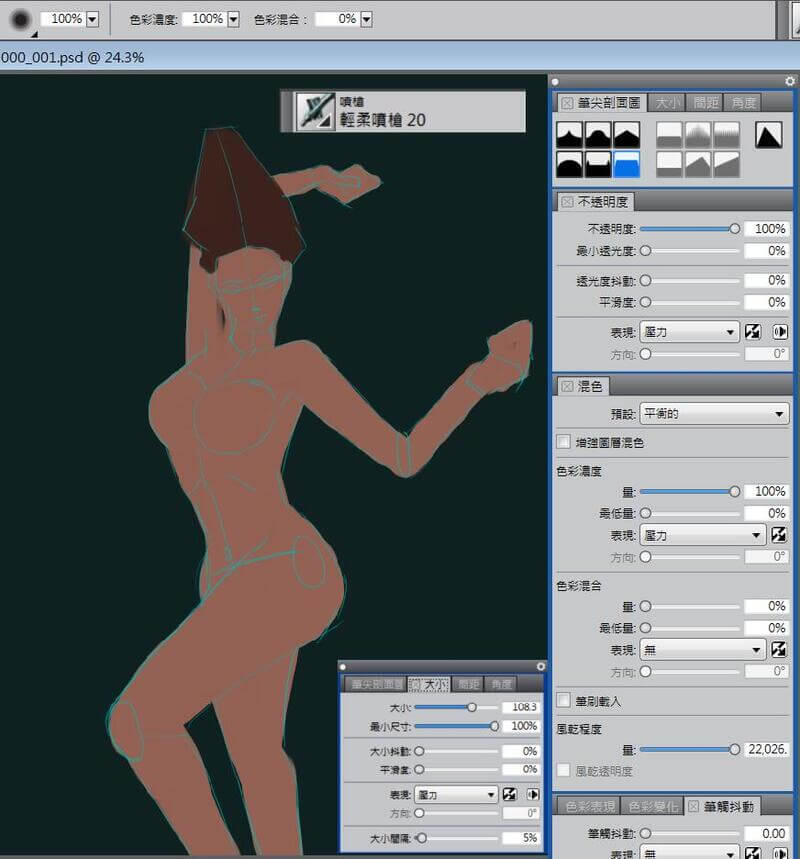
Task: Adjust the 不透明度 slider handle
Action: click(x=735, y=228)
